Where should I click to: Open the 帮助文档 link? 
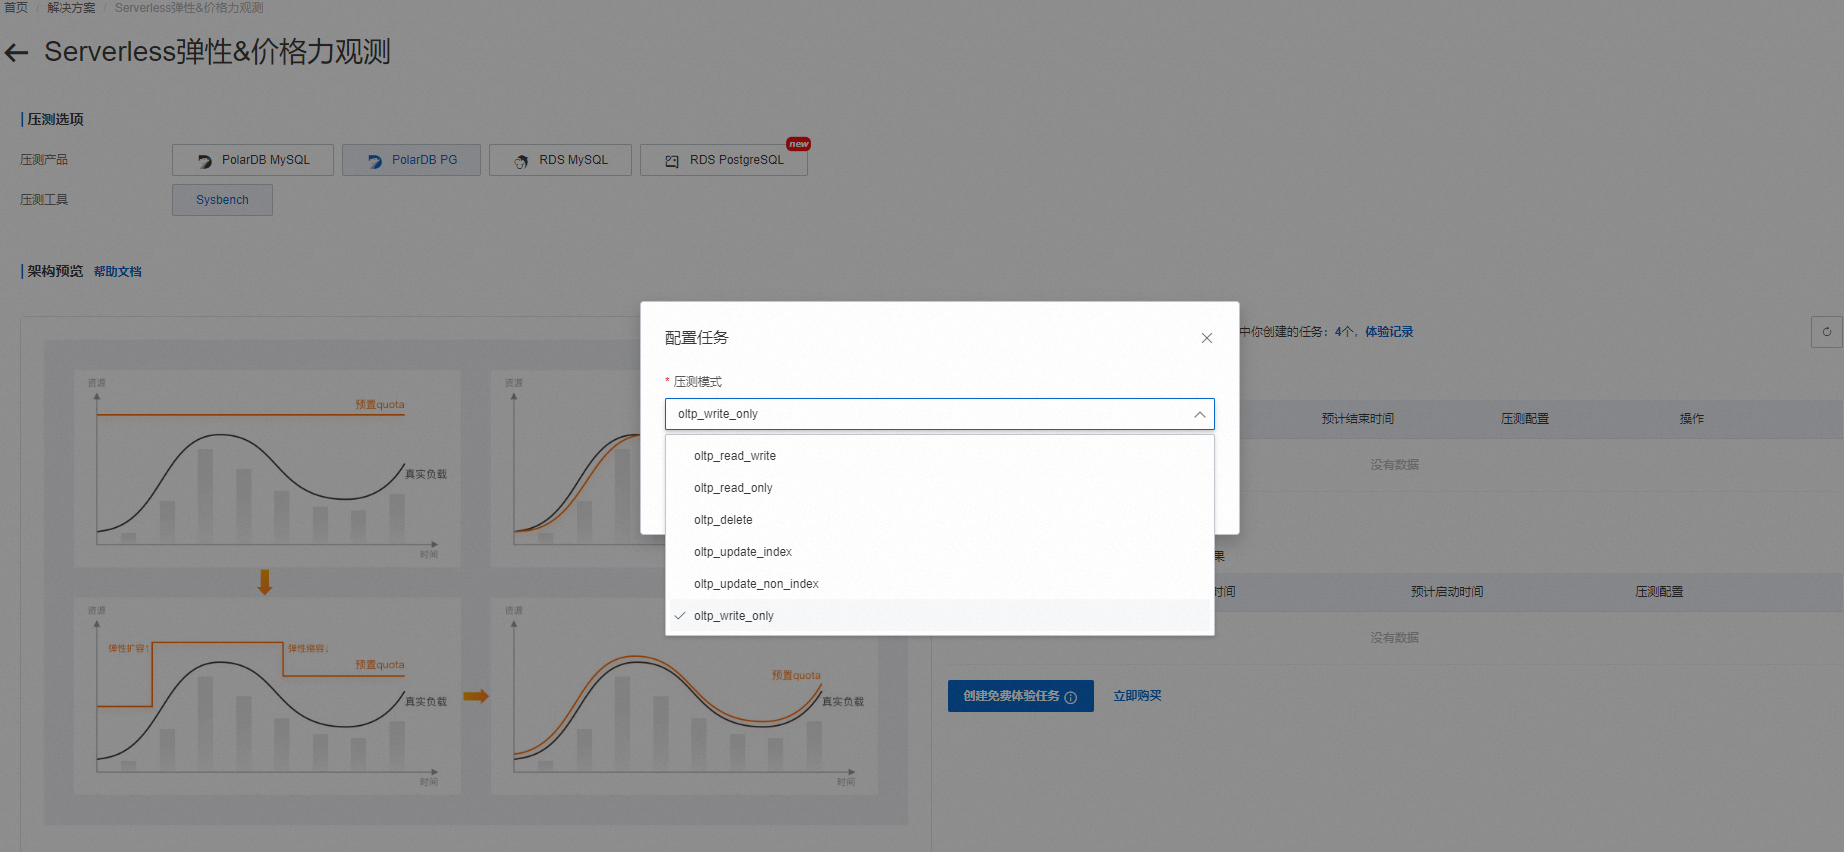click(x=118, y=272)
